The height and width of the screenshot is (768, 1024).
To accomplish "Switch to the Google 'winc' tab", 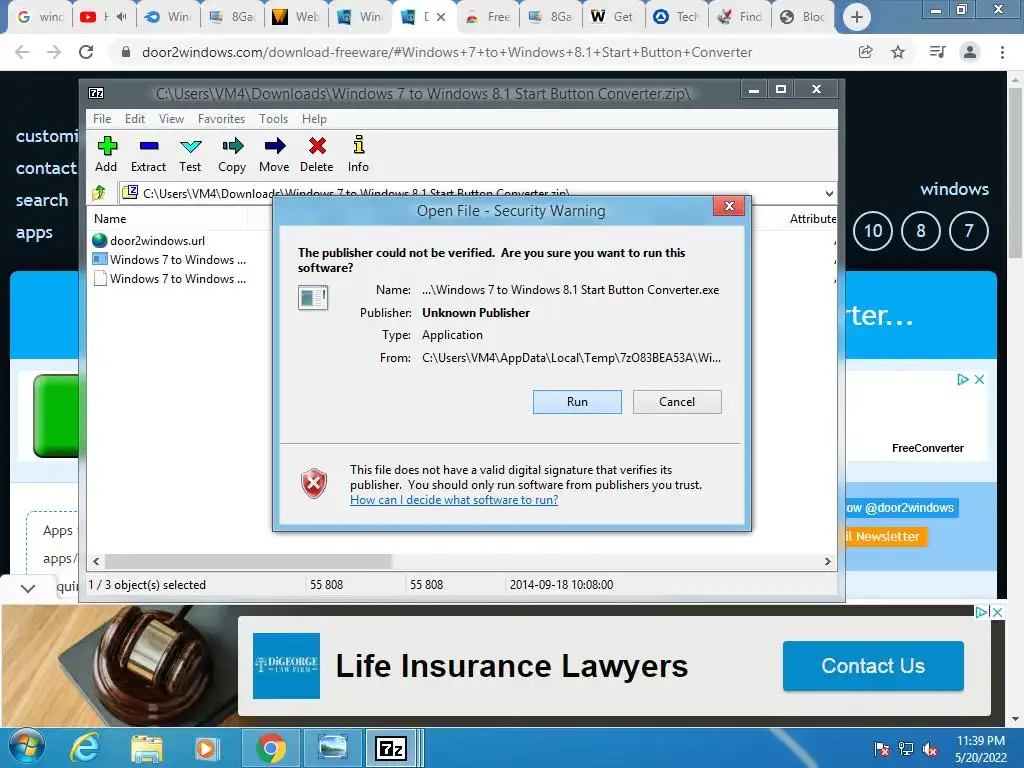I will [39, 17].
